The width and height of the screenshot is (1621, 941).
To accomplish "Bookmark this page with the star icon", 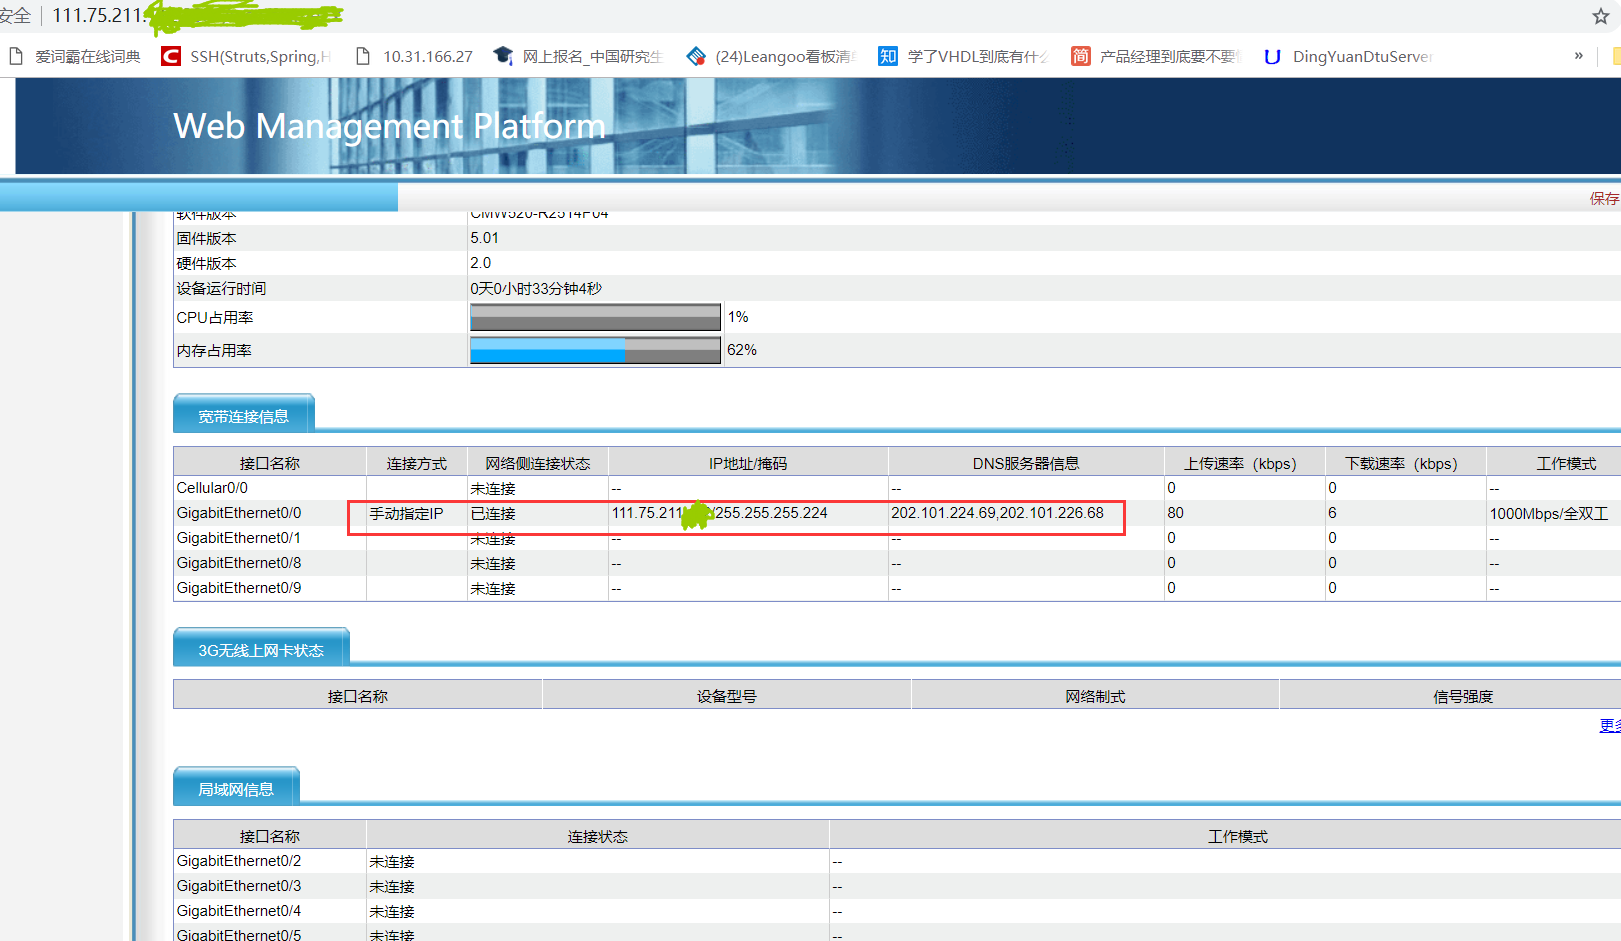I will pos(1600,16).
